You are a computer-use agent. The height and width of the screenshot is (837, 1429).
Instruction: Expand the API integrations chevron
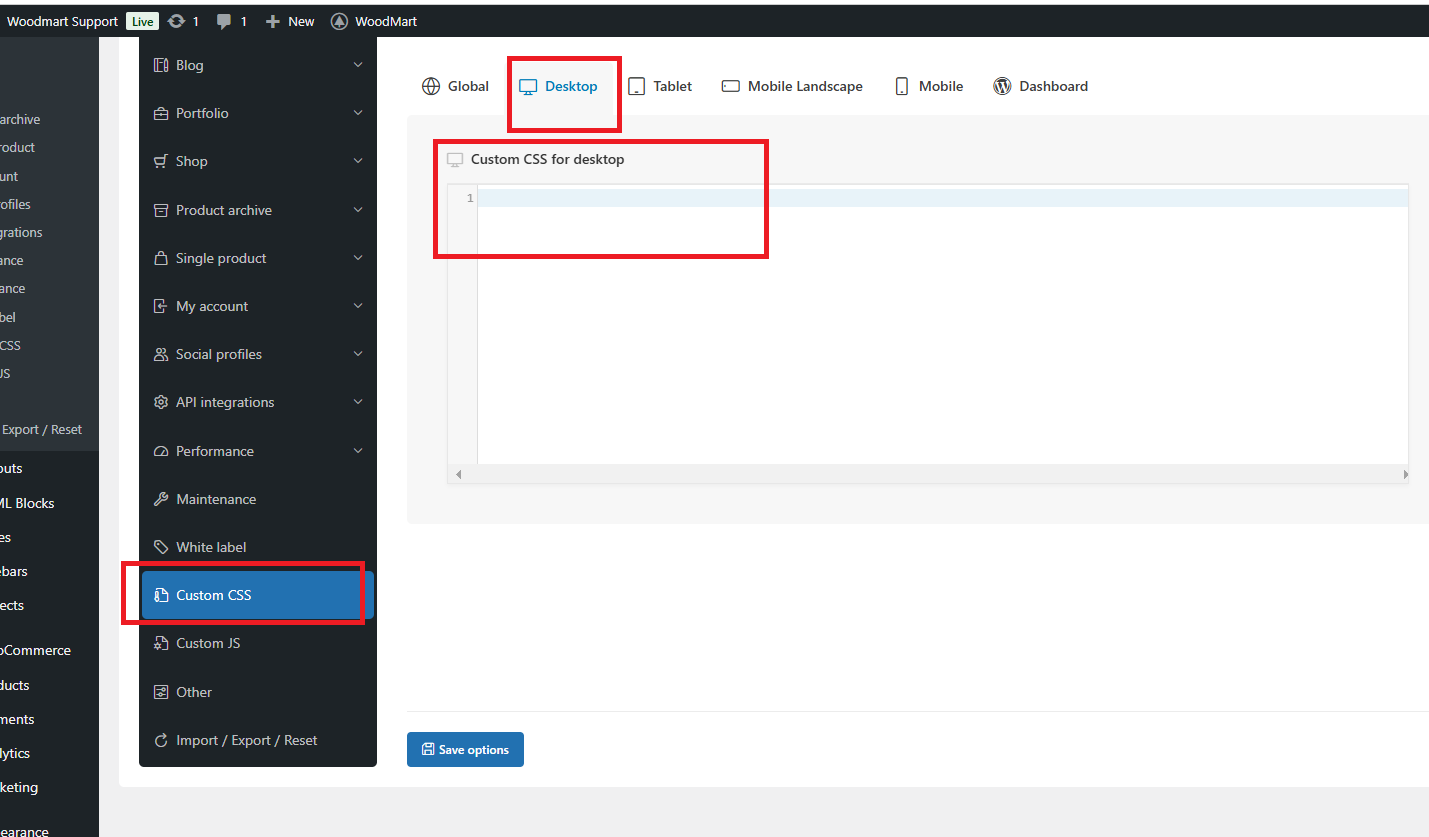click(358, 402)
